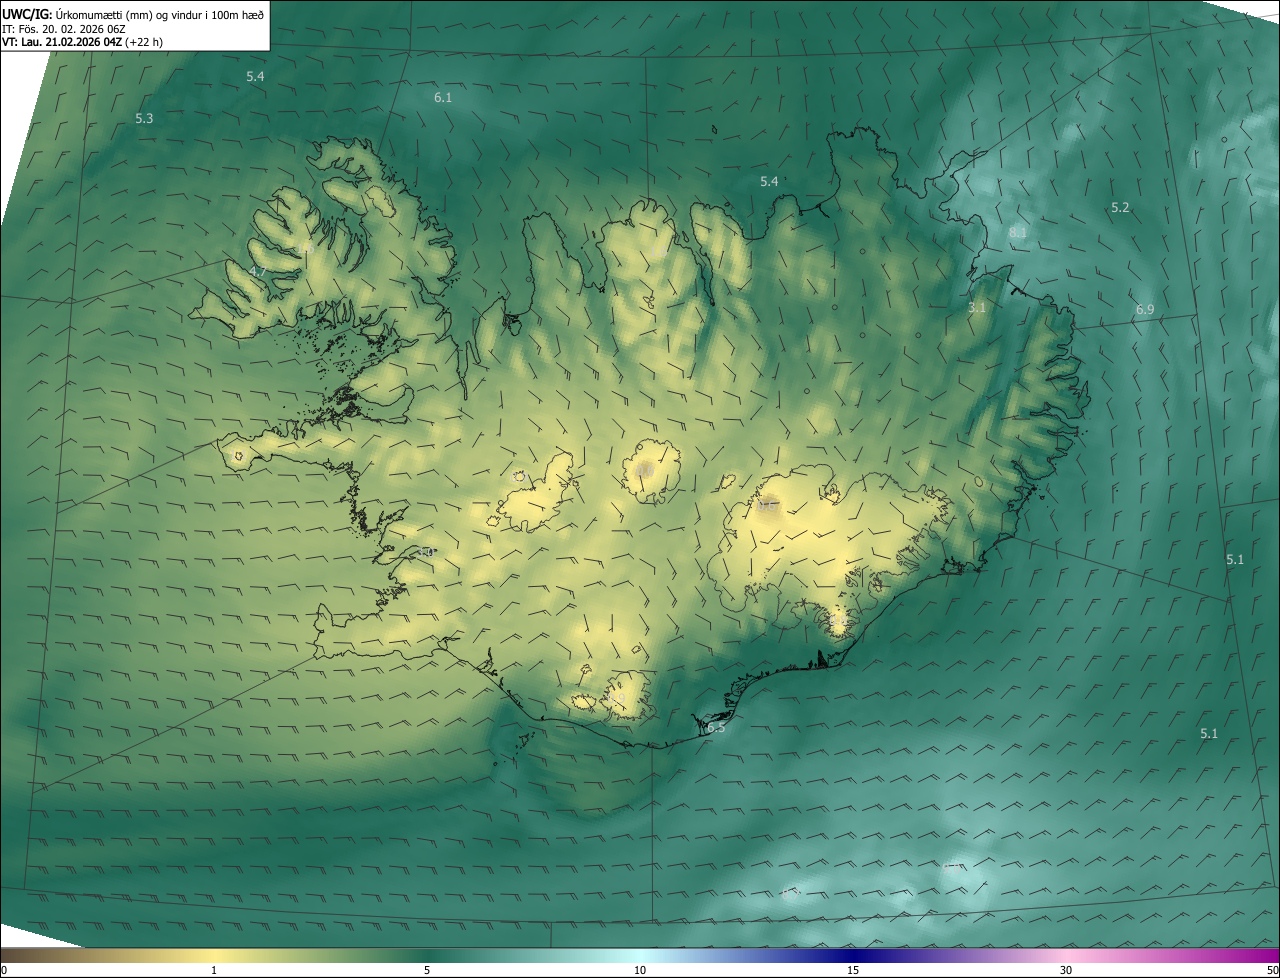Click the '8.1' value label on the map
Image resolution: width=1280 pixels, height=978 pixels.
(x=1018, y=232)
